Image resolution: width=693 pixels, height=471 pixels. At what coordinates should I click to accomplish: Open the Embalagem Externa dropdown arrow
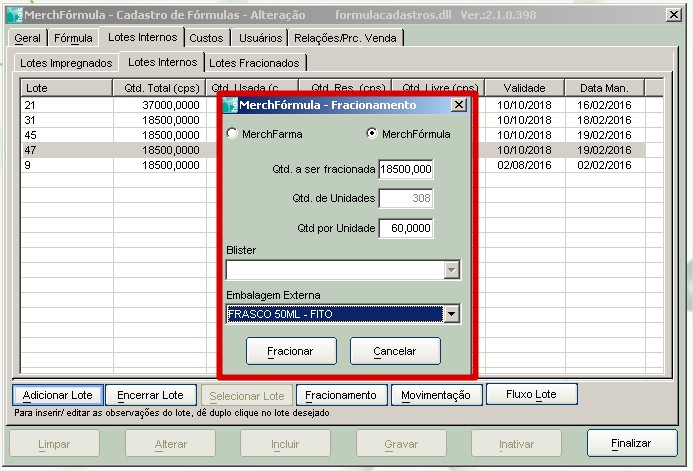(452, 314)
